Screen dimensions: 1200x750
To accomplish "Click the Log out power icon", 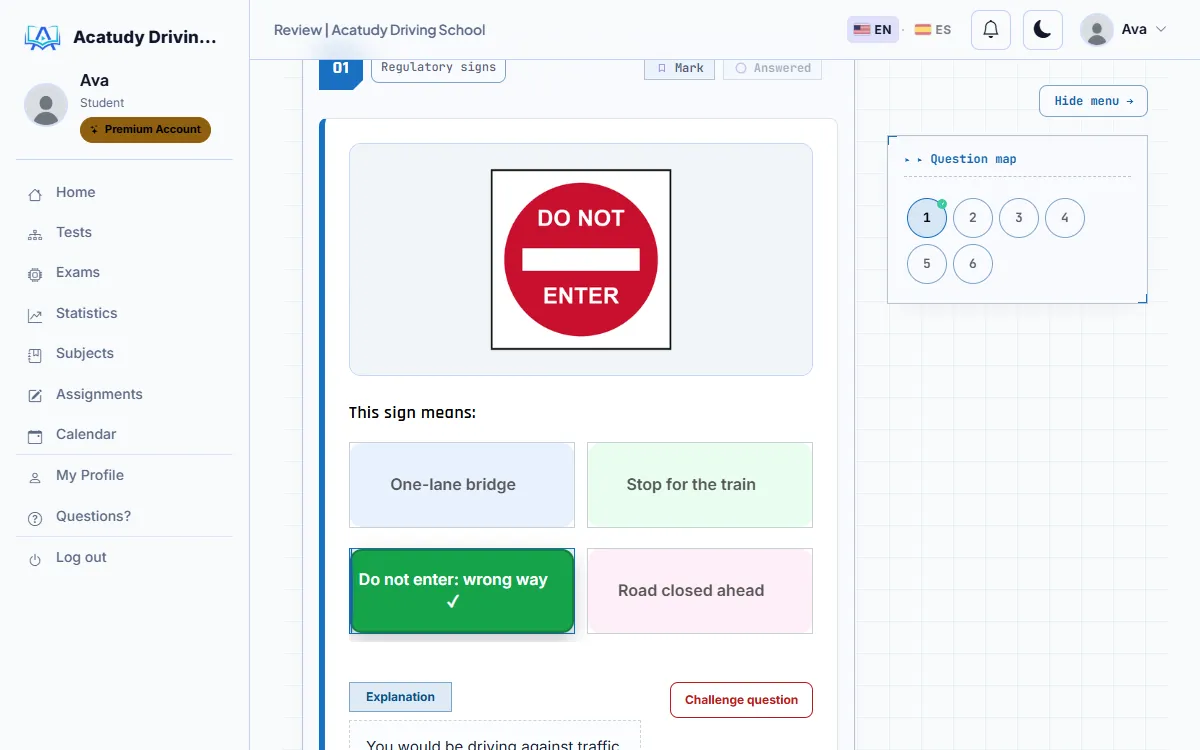I will click(x=35, y=559).
